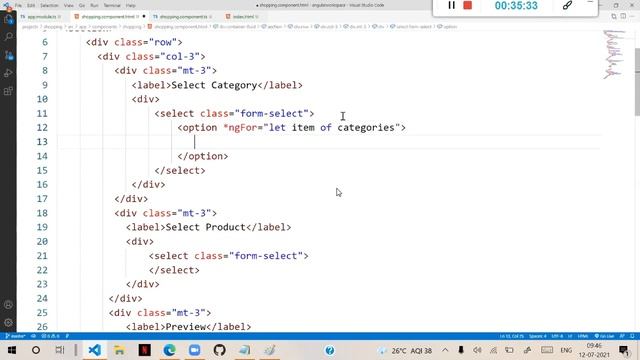Open the File menu
The width and height of the screenshot is (640, 360).
tap(18, 5)
